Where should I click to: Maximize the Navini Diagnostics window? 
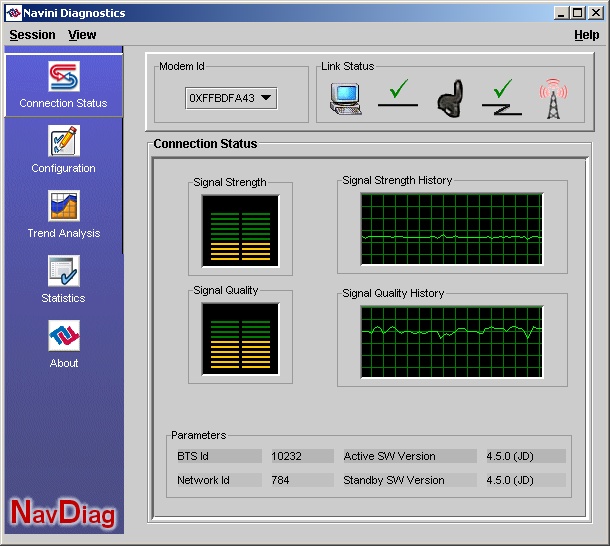pos(578,13)
